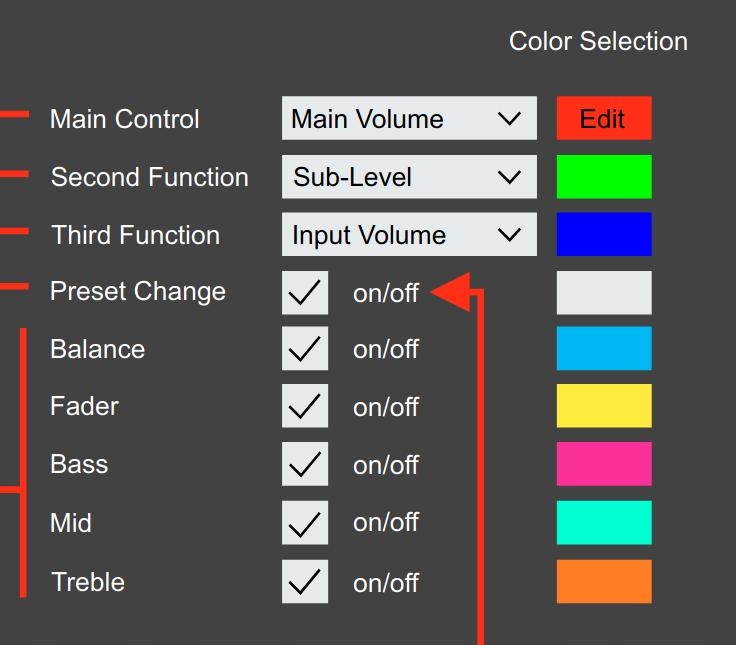Click the white Preset Change color swatch
This screenshot has height=645, width=736.
click(603, 292)
